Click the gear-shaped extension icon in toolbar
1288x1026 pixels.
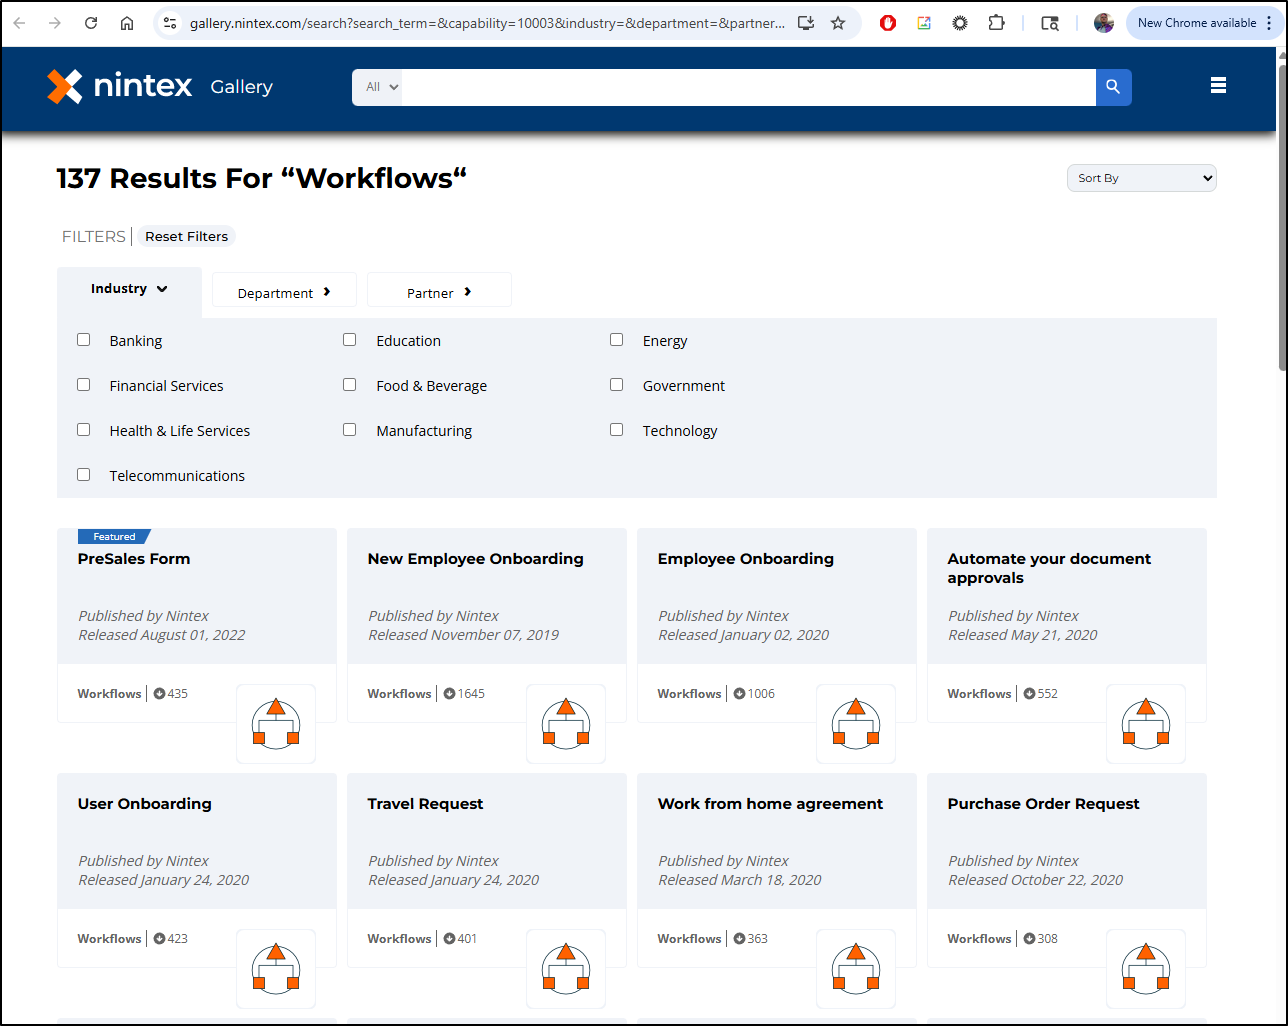click(960, 23)
